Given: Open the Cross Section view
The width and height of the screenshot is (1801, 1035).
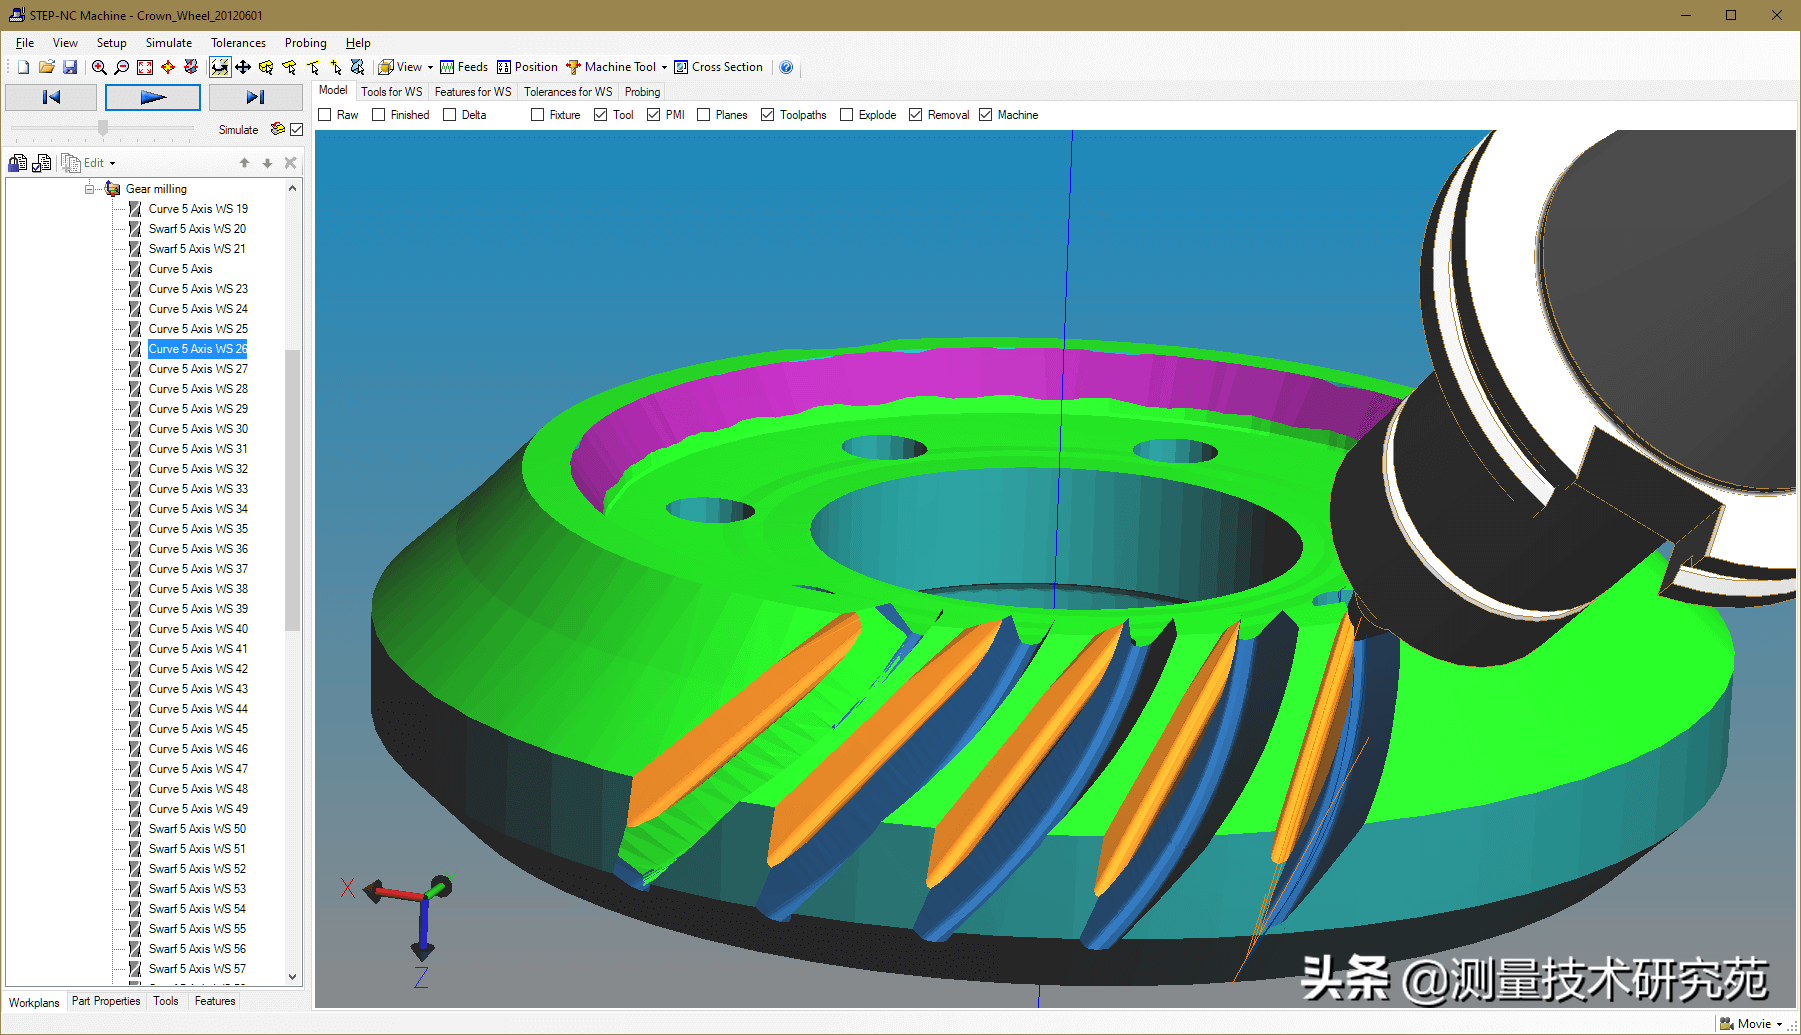Looking at the screenshot, I should pos(718,67).
